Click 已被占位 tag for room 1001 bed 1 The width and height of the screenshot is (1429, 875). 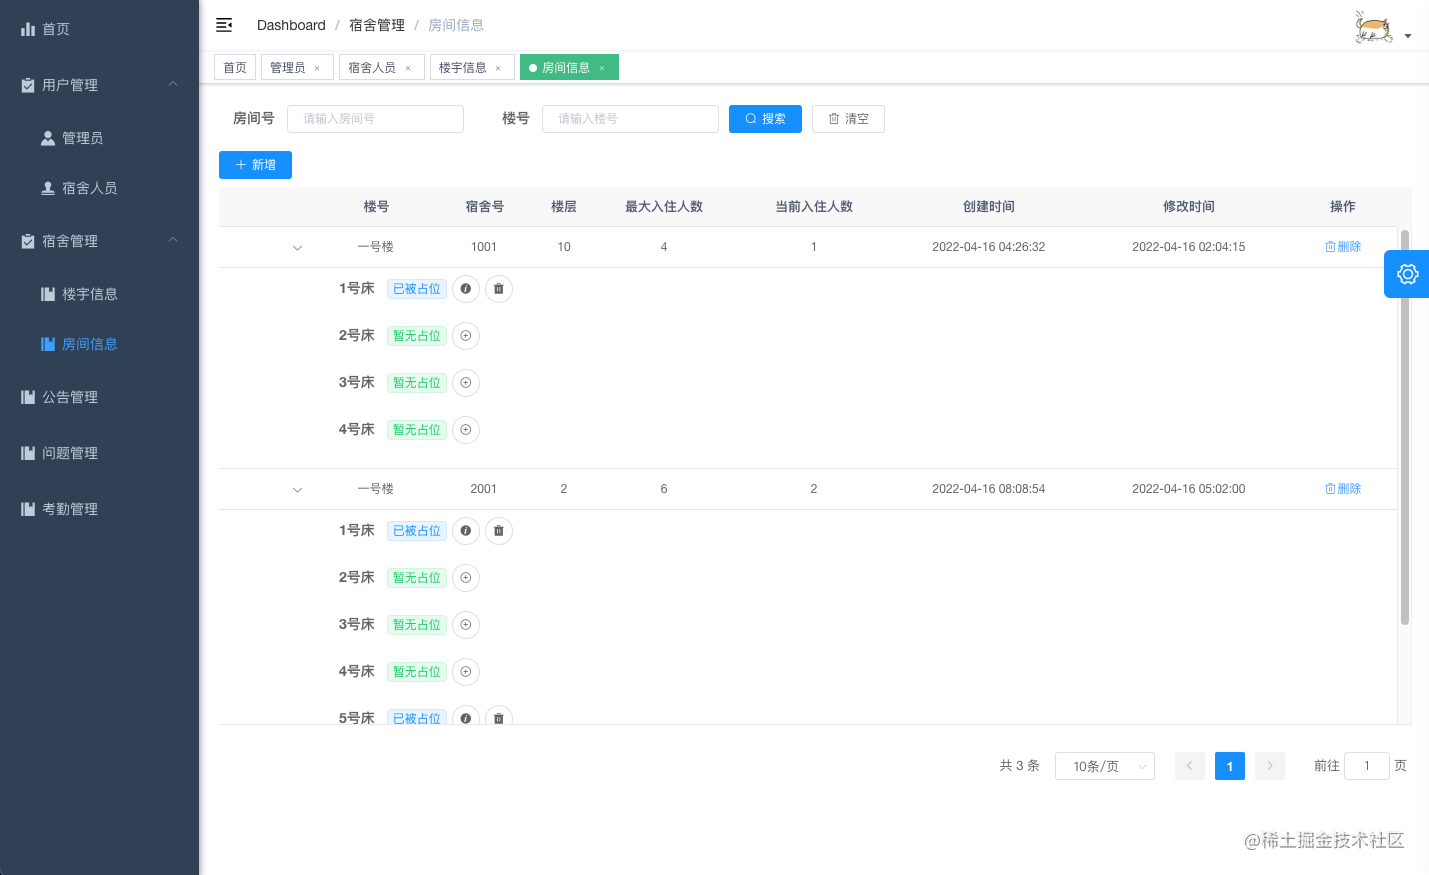[417, 289]
